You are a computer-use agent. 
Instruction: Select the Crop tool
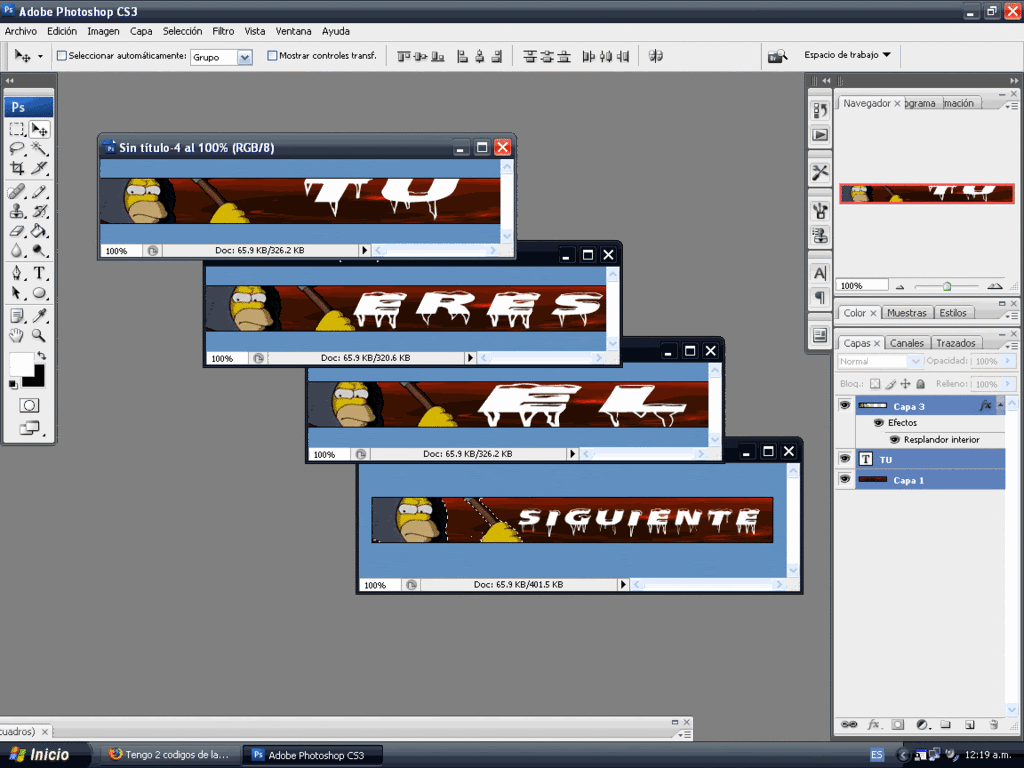[17, 168]
